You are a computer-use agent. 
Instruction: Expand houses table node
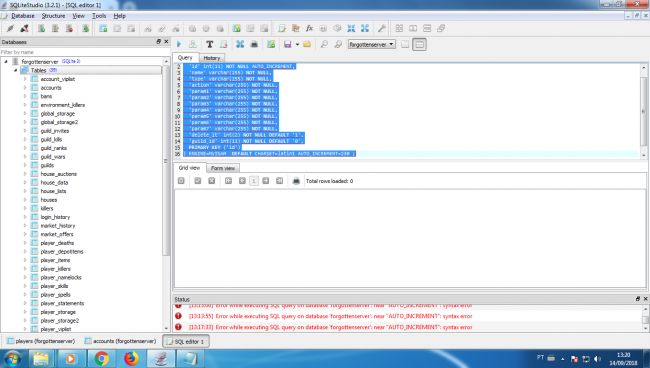point(25,200)
